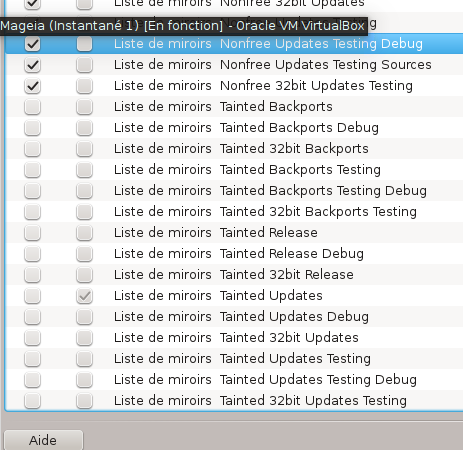
Task: Enable Tainted 32bit Updates Testing source
Action: click(33, 401)
